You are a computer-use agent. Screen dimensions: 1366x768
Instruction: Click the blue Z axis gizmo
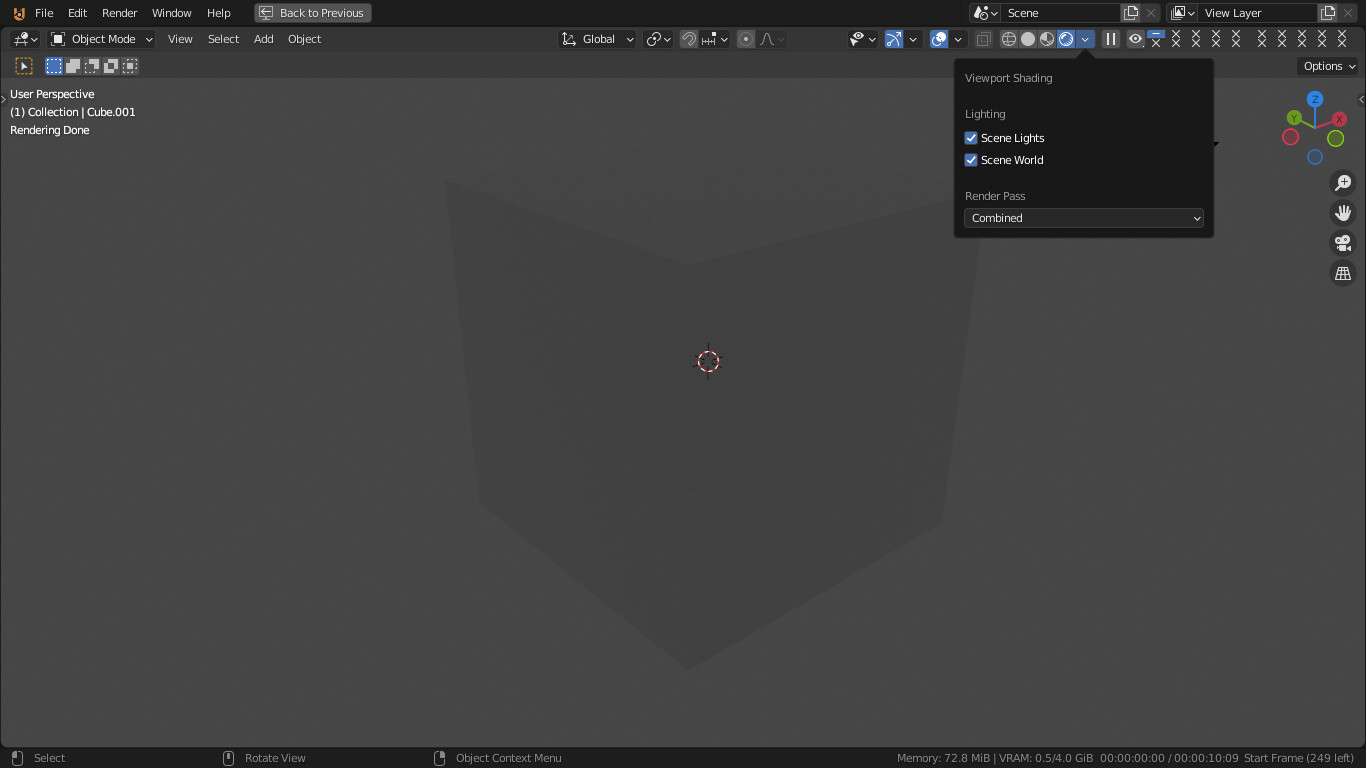point(1315,99)
